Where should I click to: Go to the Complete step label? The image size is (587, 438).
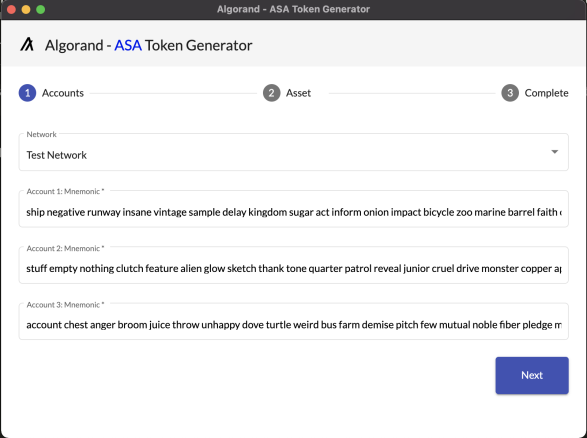pyautogui.click(x=546, y=93)
